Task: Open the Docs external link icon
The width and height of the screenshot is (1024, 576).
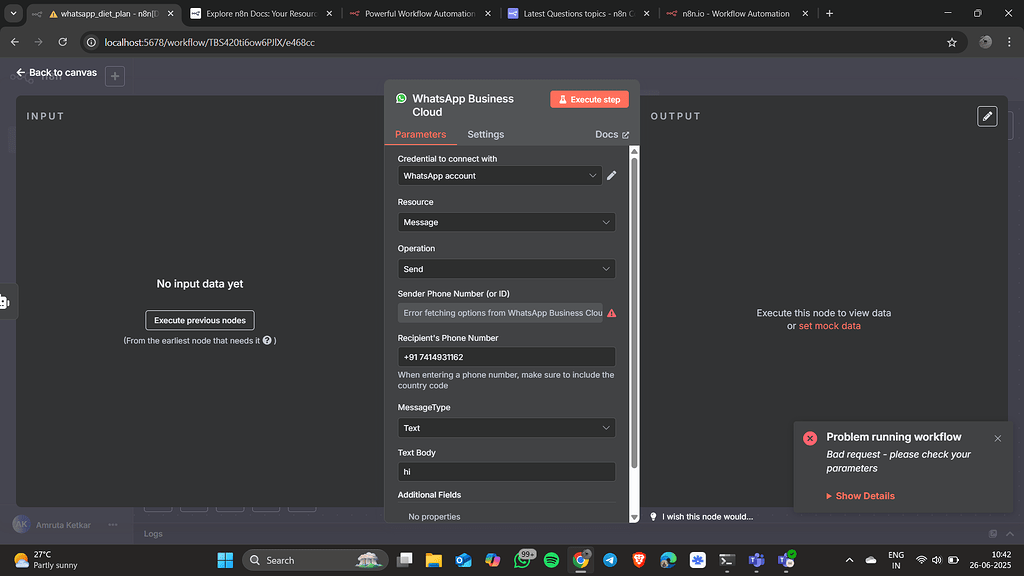Action: click(x=624, y=134)
